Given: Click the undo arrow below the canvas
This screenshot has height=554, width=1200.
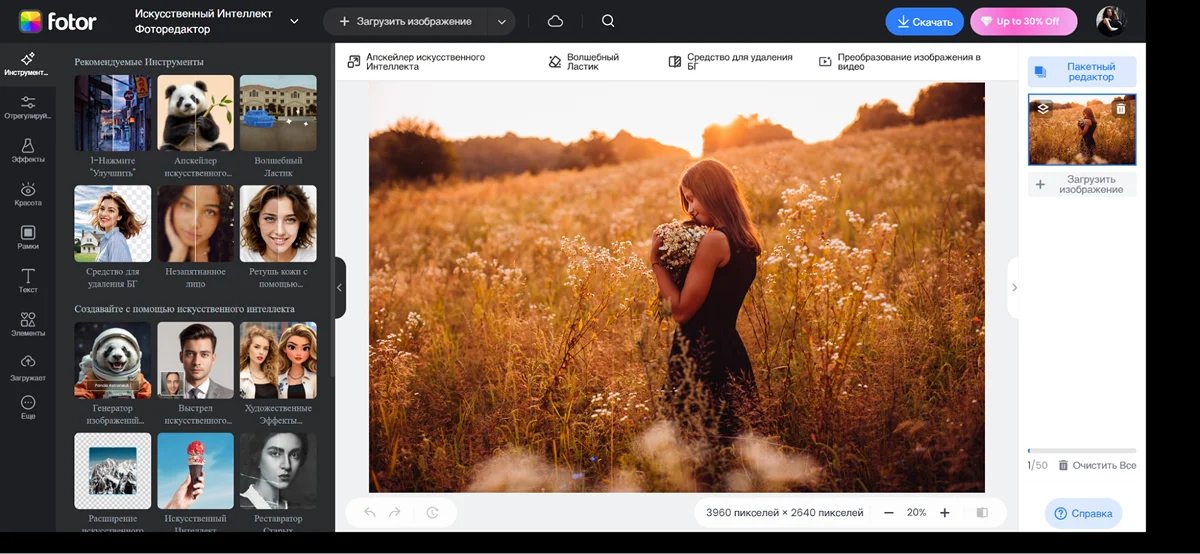Looking at the screenshot, I should coord(370,512).
